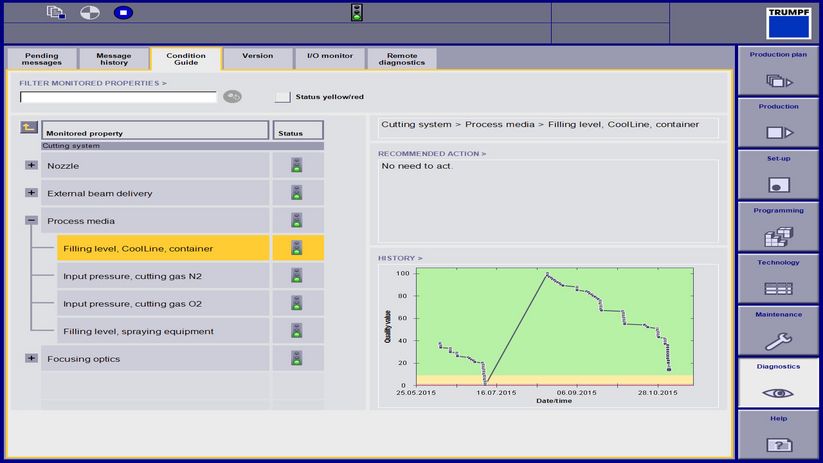The width and height of the screenshot is (823, 463).
Task: Click cutting gas N2 status traffic light
Action: (x=297, y=276)
